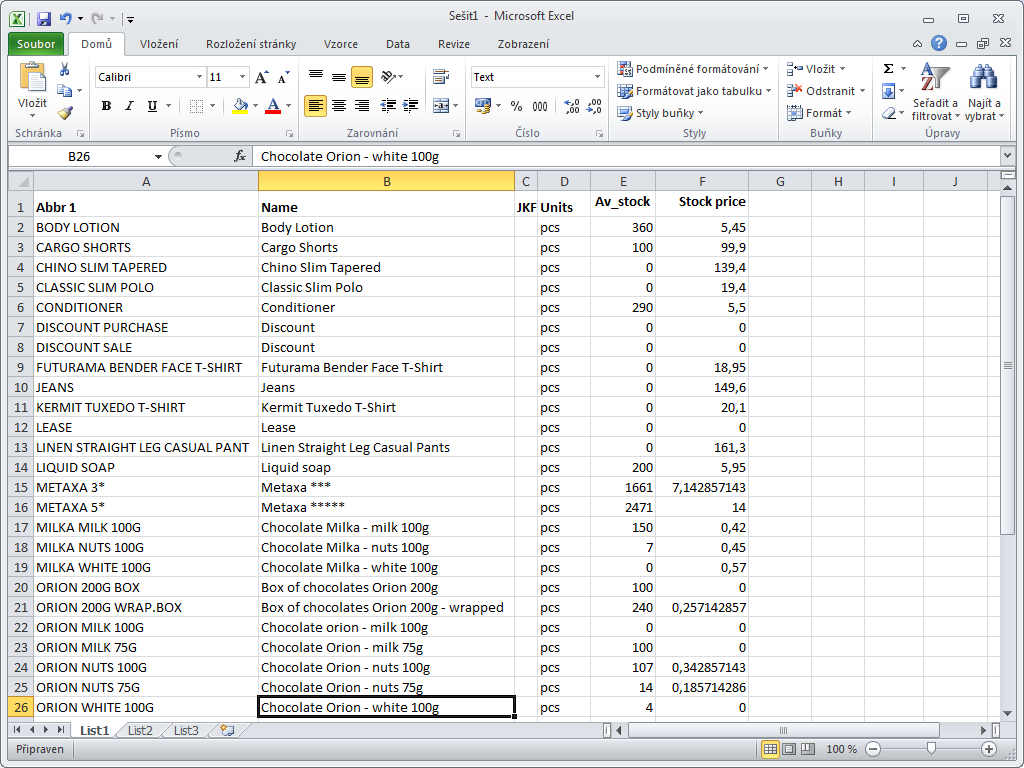Increase font size with the large A
The width and height of the screenshot is (1024, 768).
pos(261,77)
